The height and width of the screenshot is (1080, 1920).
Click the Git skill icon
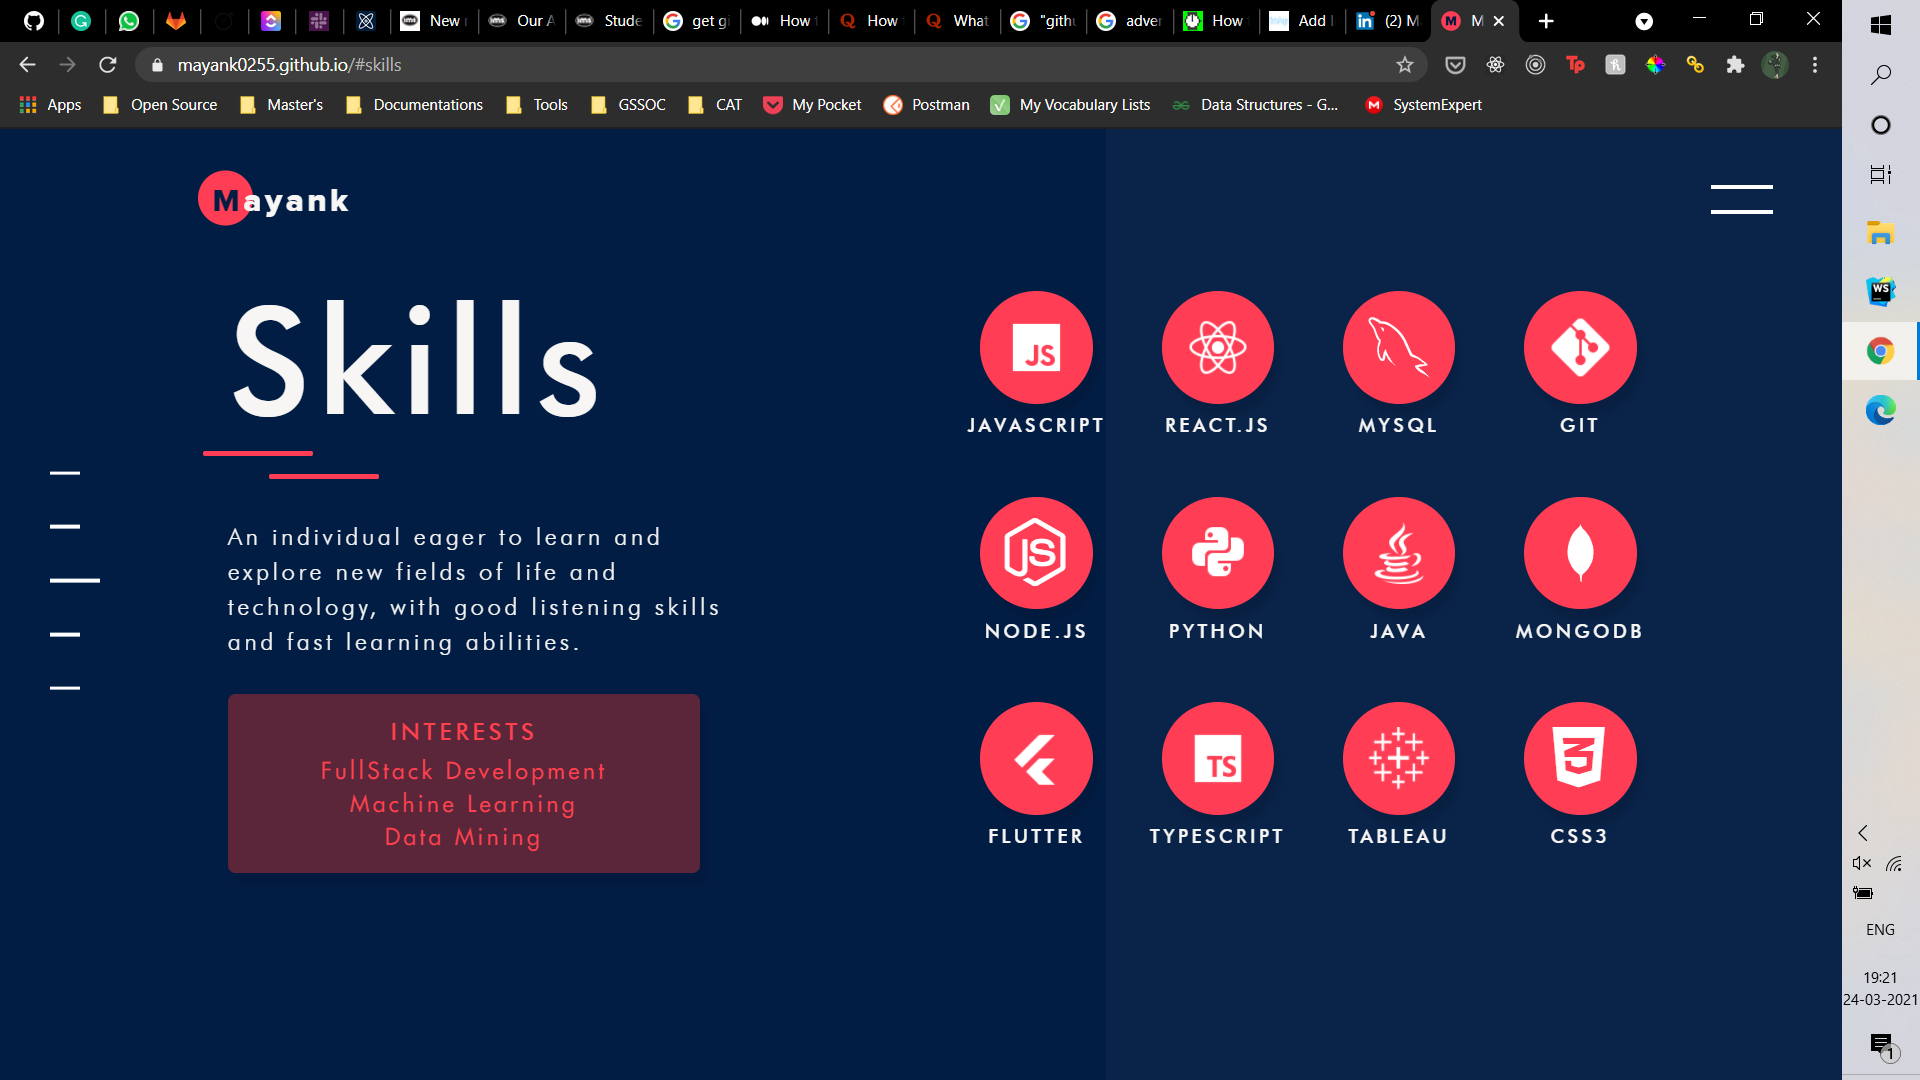click(1579, 348)
